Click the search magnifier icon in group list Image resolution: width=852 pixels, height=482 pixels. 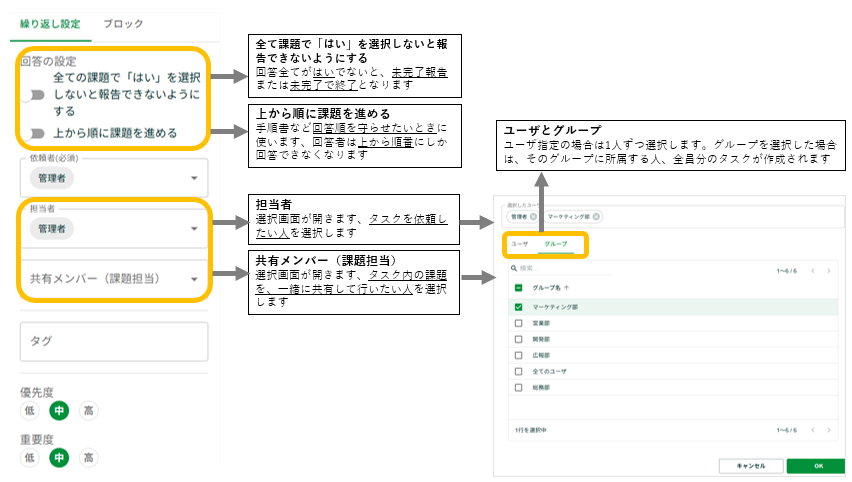[x=513, y=269]
